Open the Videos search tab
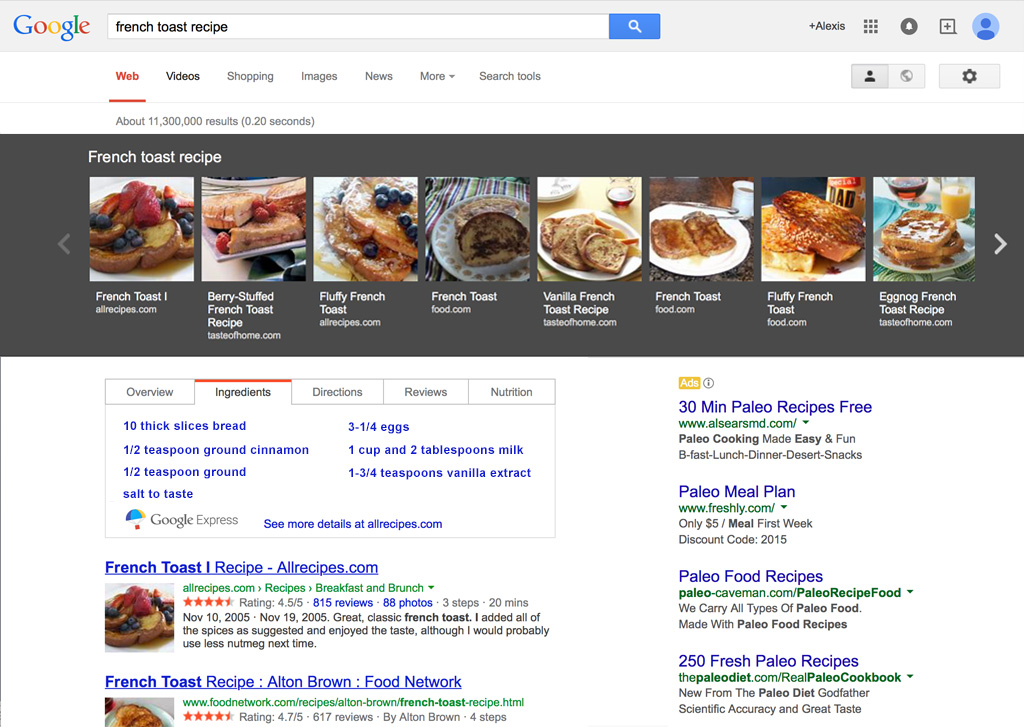 pos(183,76)
